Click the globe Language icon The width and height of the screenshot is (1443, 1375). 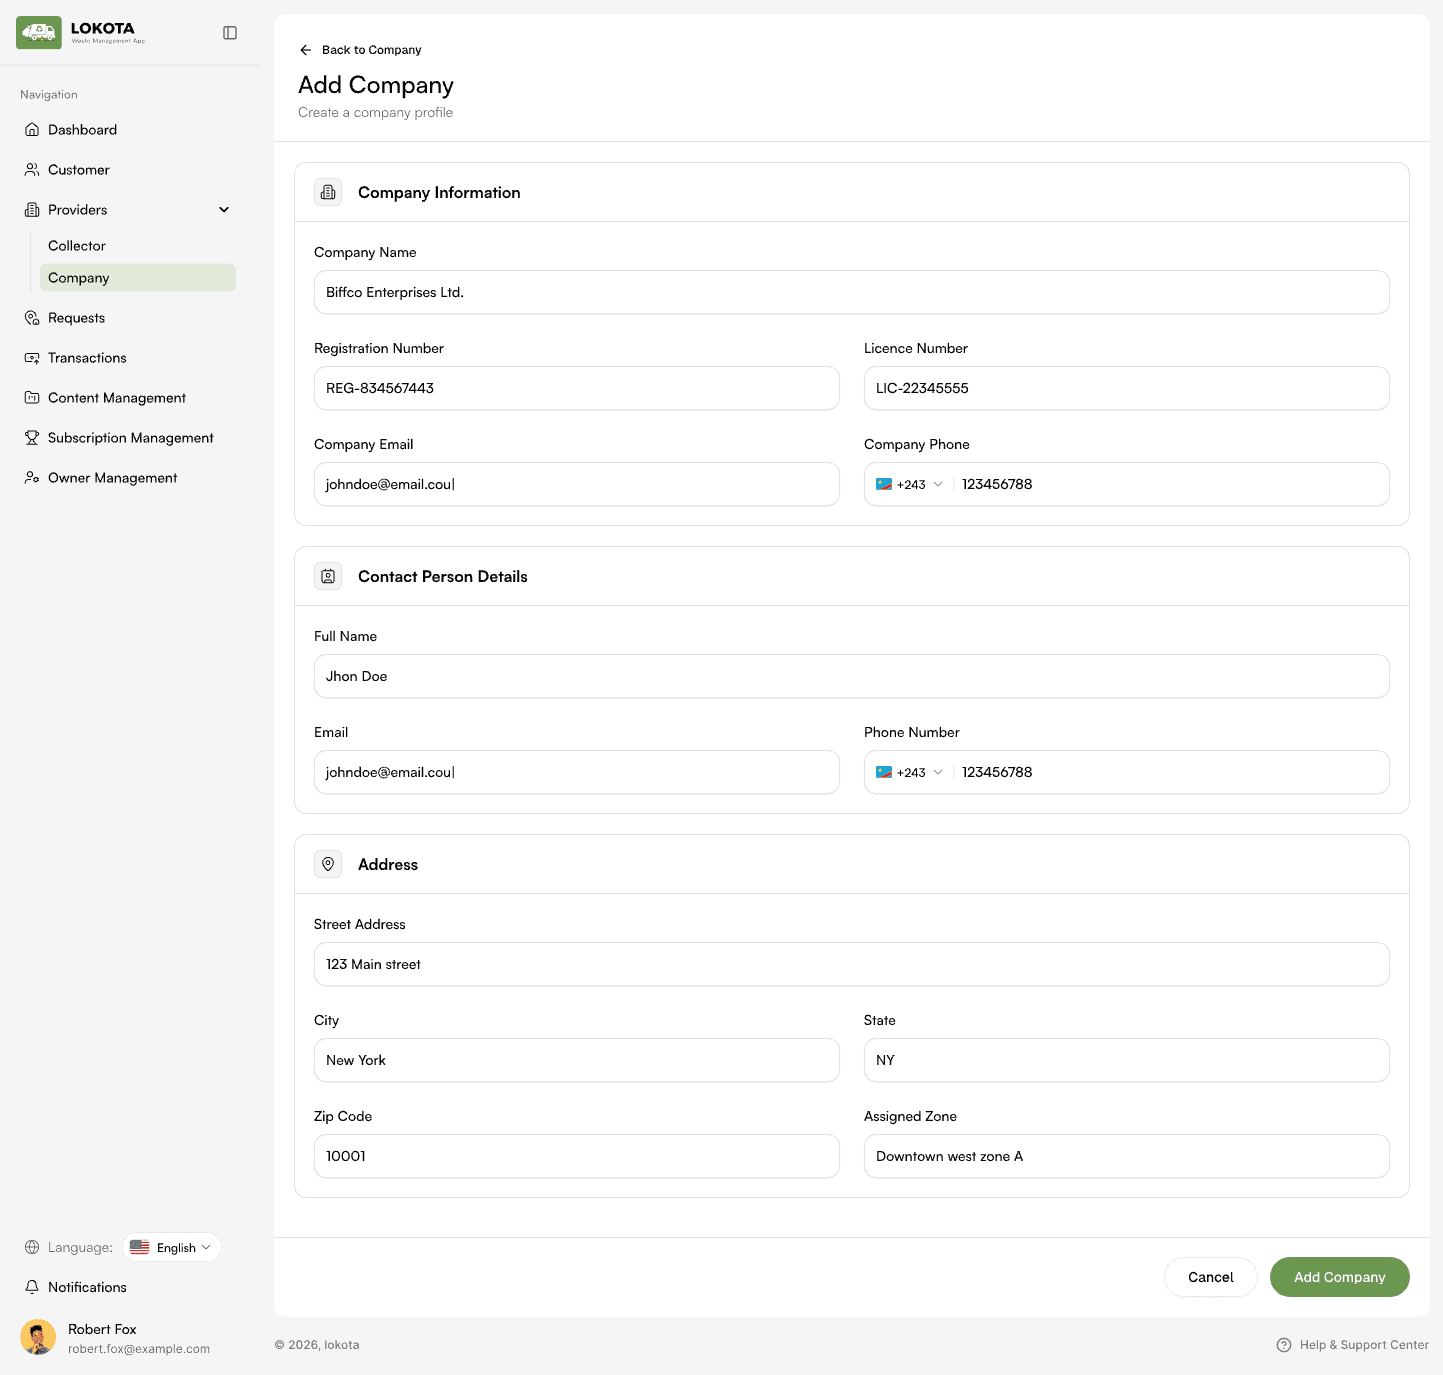click(x=32, y=1247)
